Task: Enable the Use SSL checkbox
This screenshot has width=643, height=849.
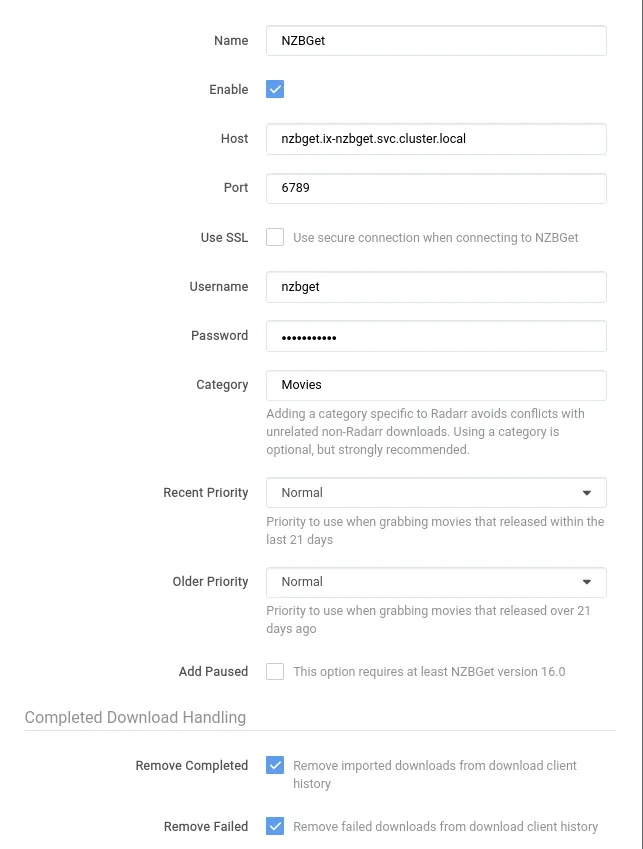Action: pos(275,237)
